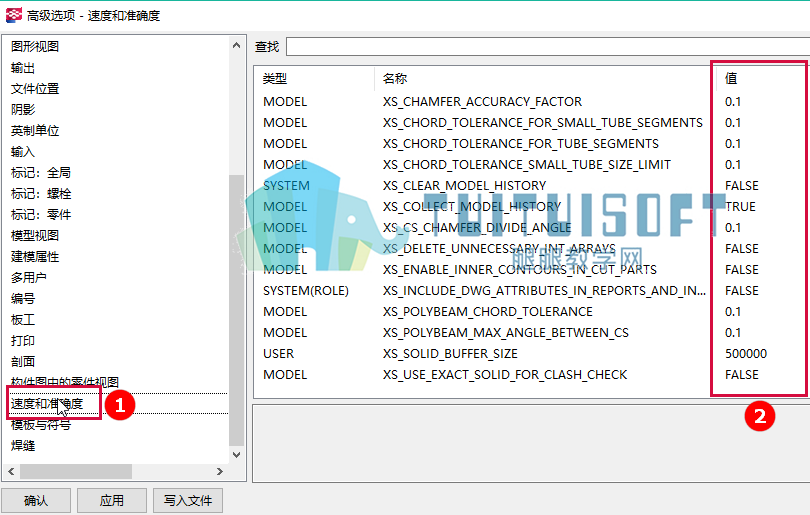Select the 模板与符号 category
Viewport: 810px width, 515px height.
41,425
